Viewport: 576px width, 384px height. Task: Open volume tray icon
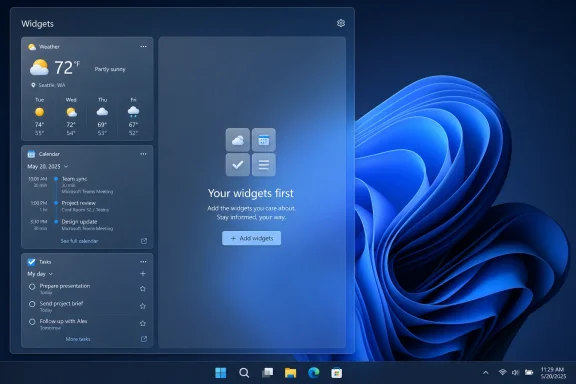coord(515,373)
